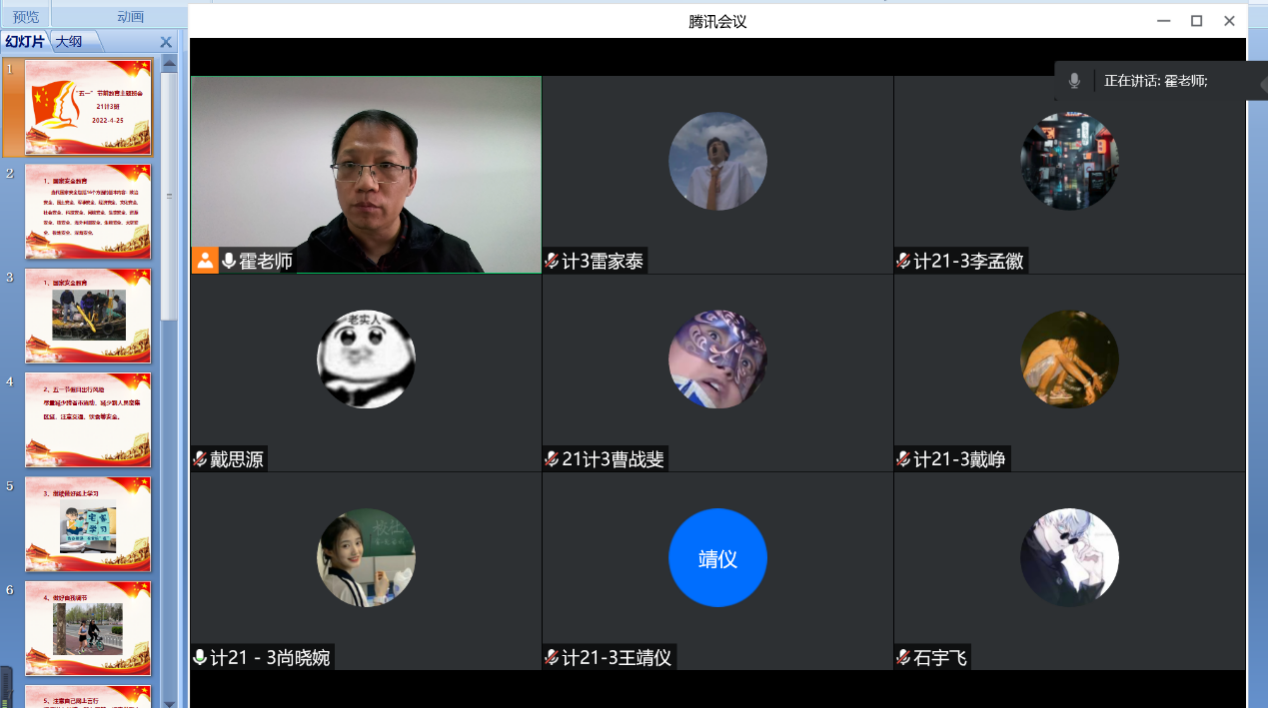This screenshot has width=1268, height=708.
Task: Click the round avatar of 计21-3尚晓婉
Action: 366,558
